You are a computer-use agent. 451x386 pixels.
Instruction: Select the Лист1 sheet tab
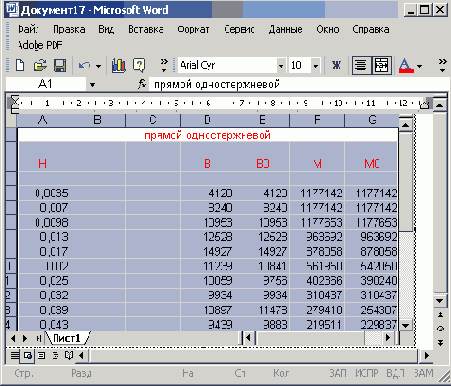point(67,338)
